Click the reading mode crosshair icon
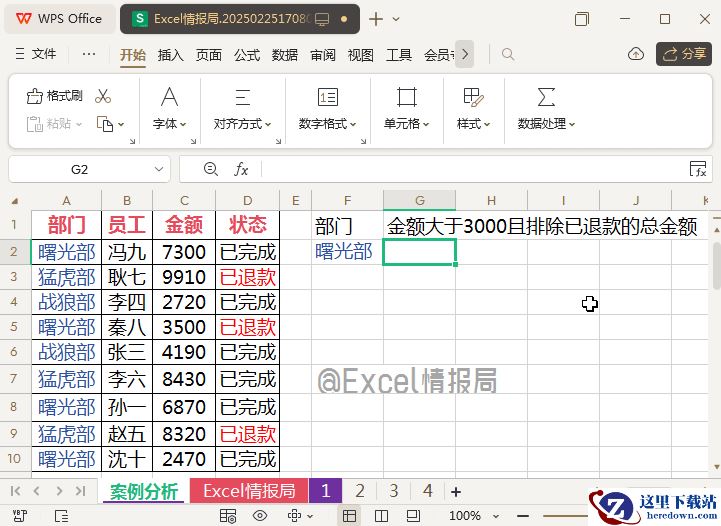Viewport: 721px width, 526px height. tap(294, 516)
